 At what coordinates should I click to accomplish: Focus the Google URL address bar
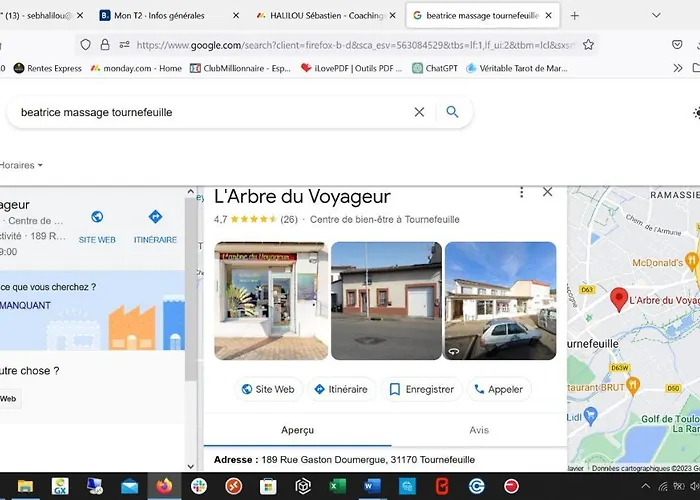tap(355, 45)
